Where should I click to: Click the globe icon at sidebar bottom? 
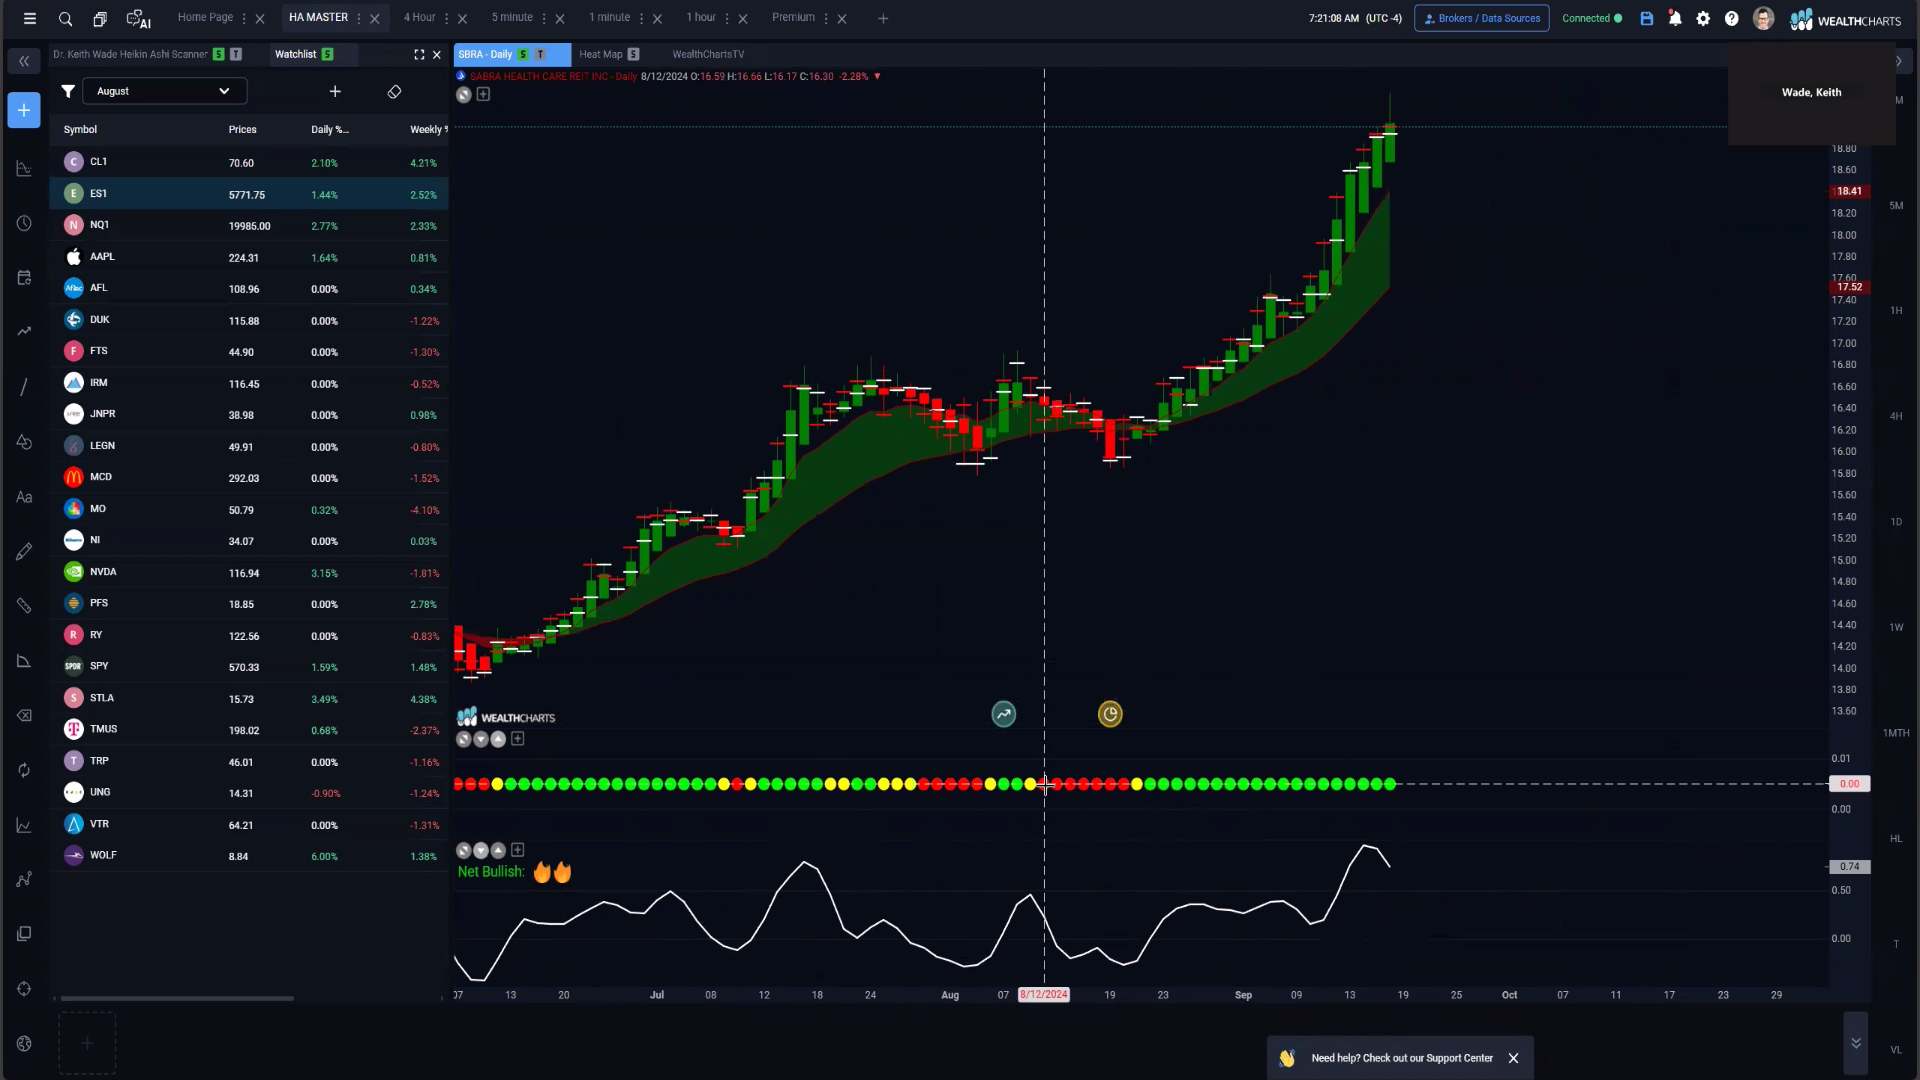pos(24,1043)
